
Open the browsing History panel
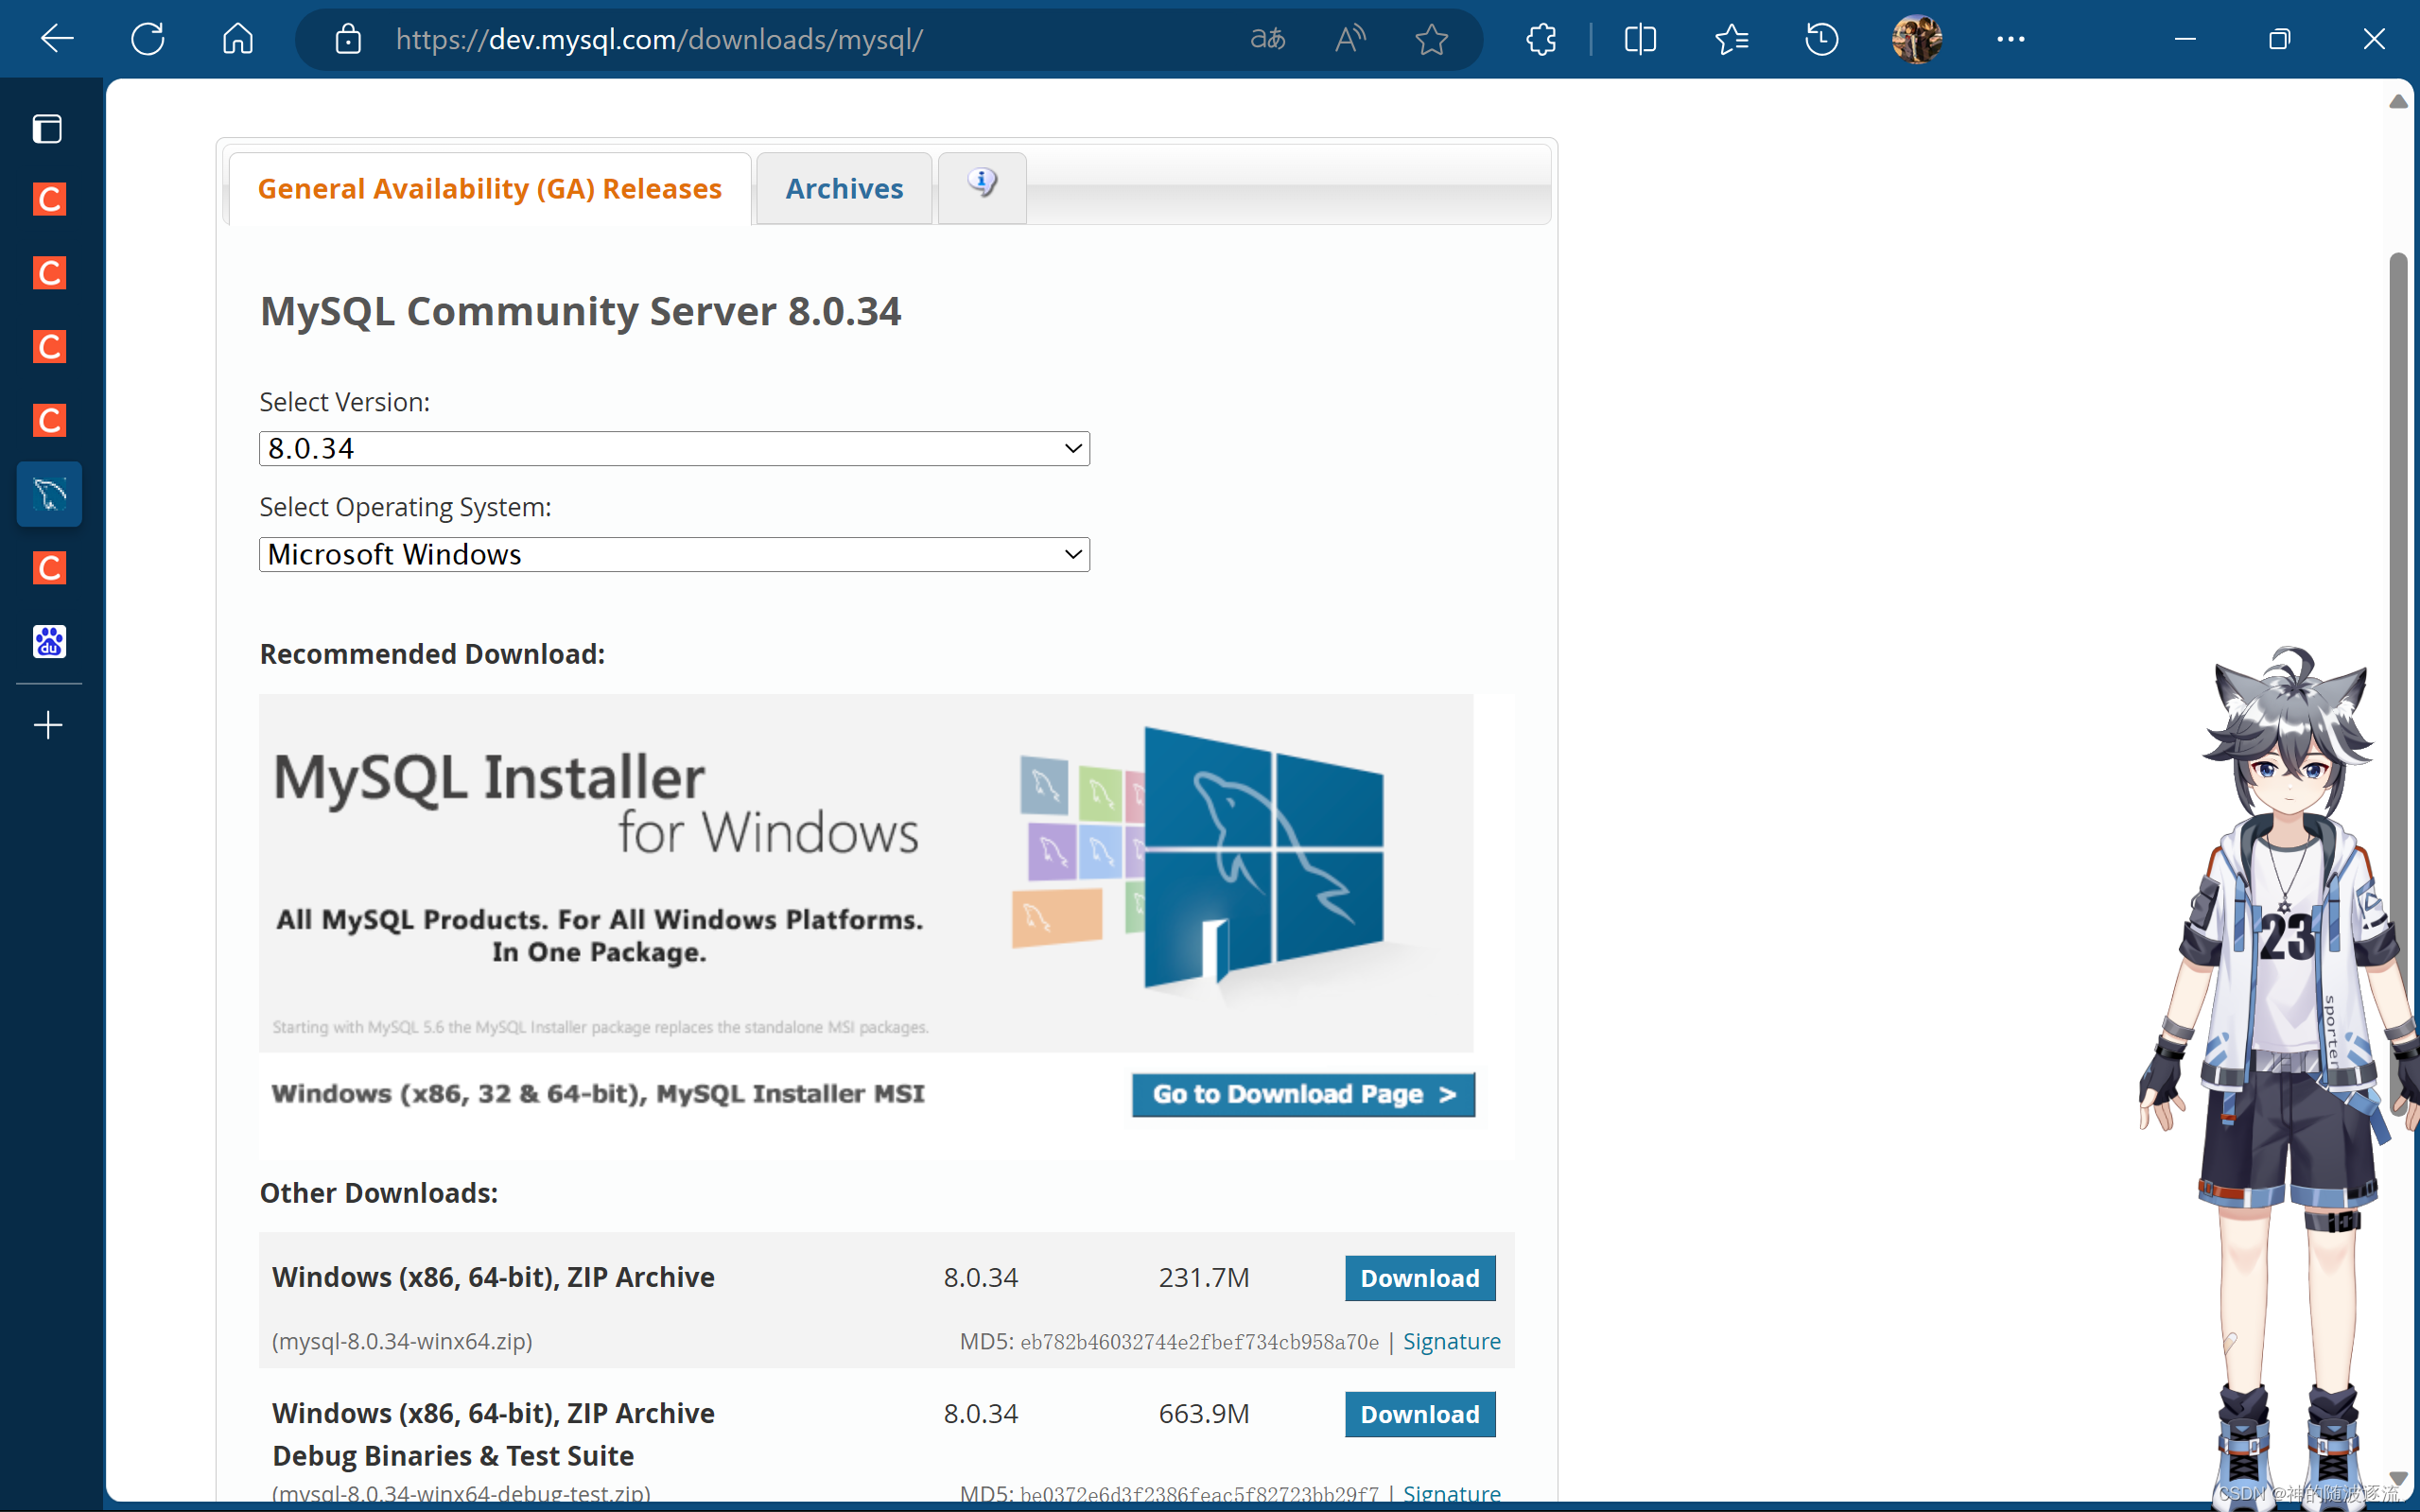[x=1822, y=39]
